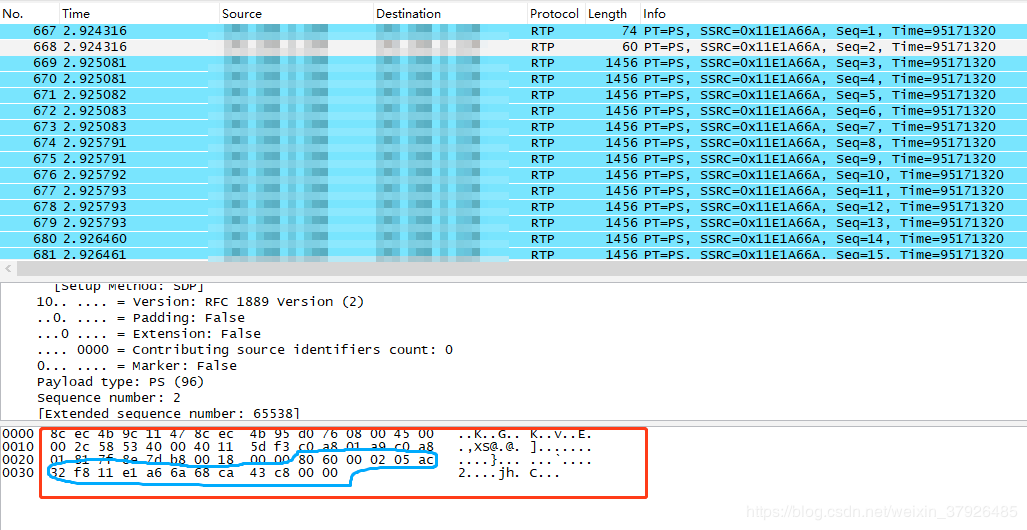The image size is (1027, 530).
Task: Click hex dump offset 0000 row
Action: pyautogui.click(x=297, y=434)
